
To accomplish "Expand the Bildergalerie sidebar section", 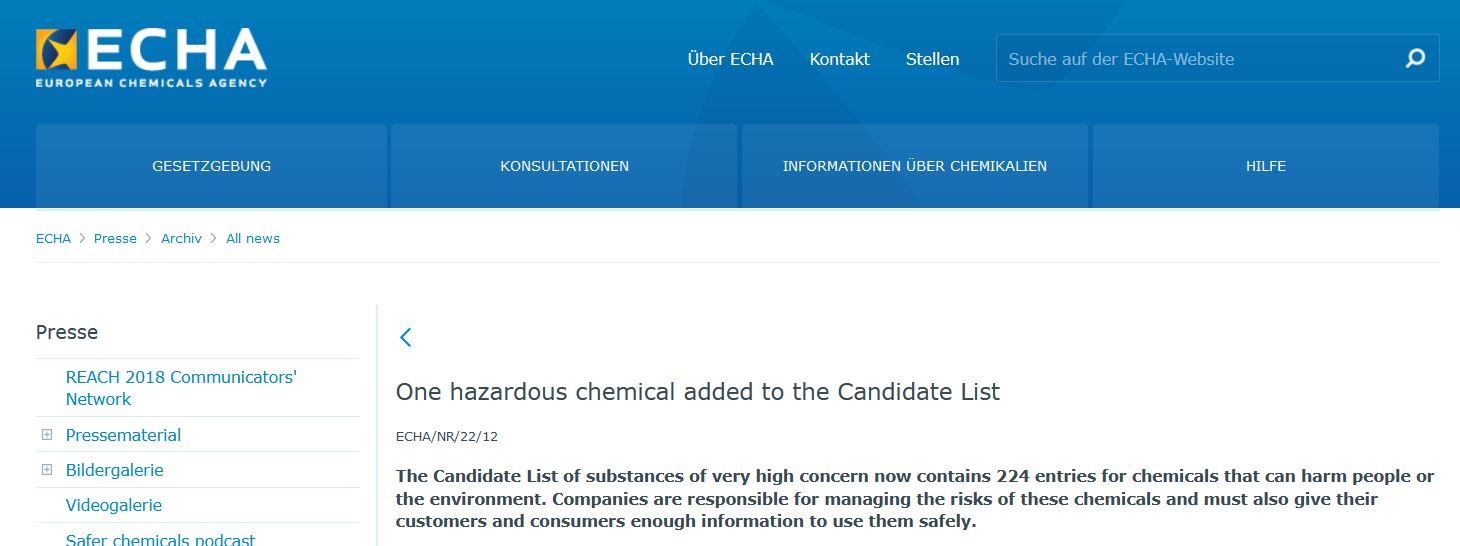I will coord(47,470).
